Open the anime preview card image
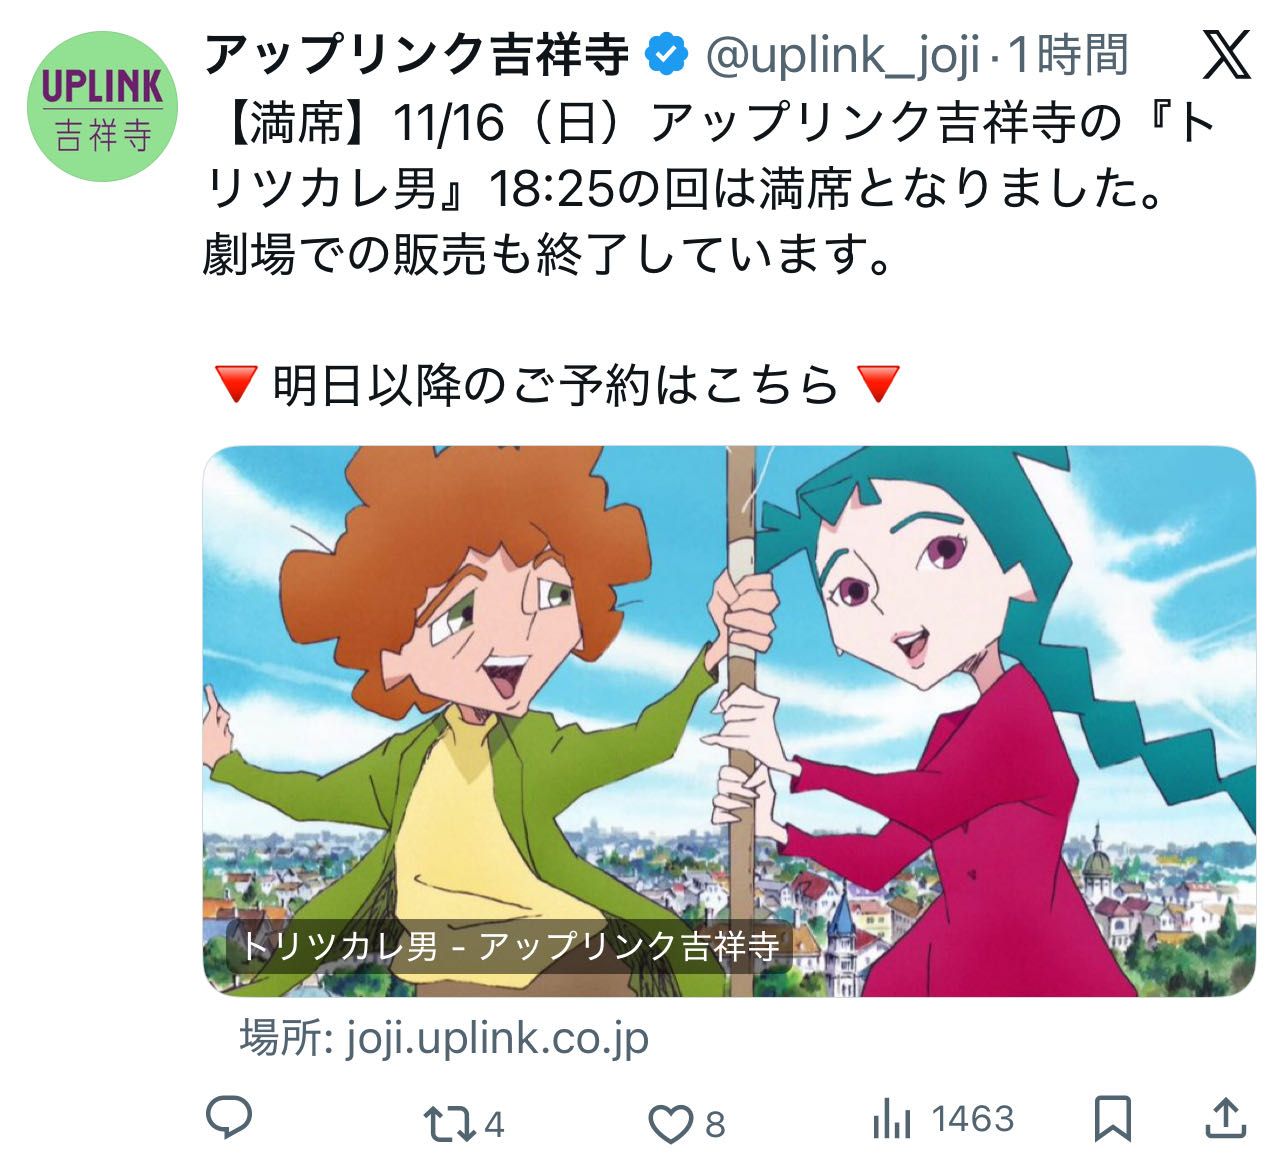The height and width of the screenshot is (1175, 1284). [729, 721]
